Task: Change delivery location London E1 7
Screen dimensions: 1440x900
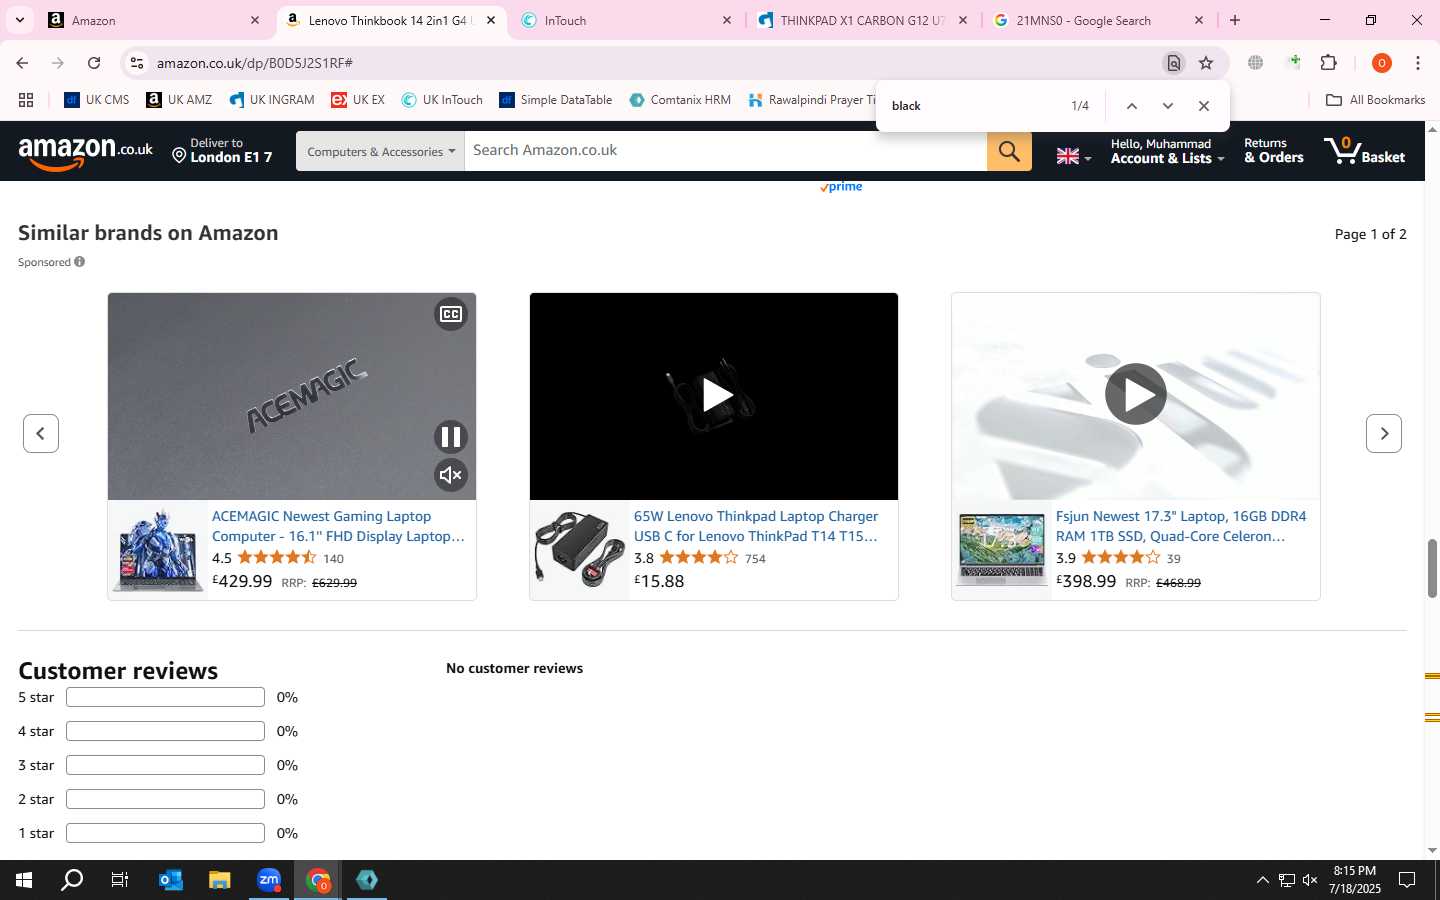Action: point(222,151)
